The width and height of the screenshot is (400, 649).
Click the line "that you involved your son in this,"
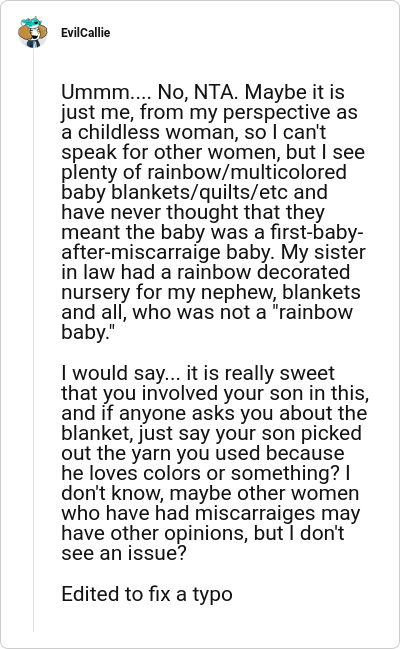click(215, 393)
